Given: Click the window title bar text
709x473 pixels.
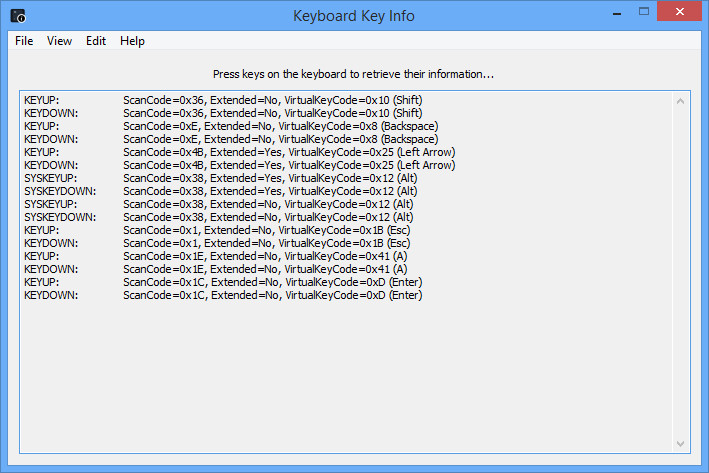Looking at the screenshot, I should coord(353,16).
